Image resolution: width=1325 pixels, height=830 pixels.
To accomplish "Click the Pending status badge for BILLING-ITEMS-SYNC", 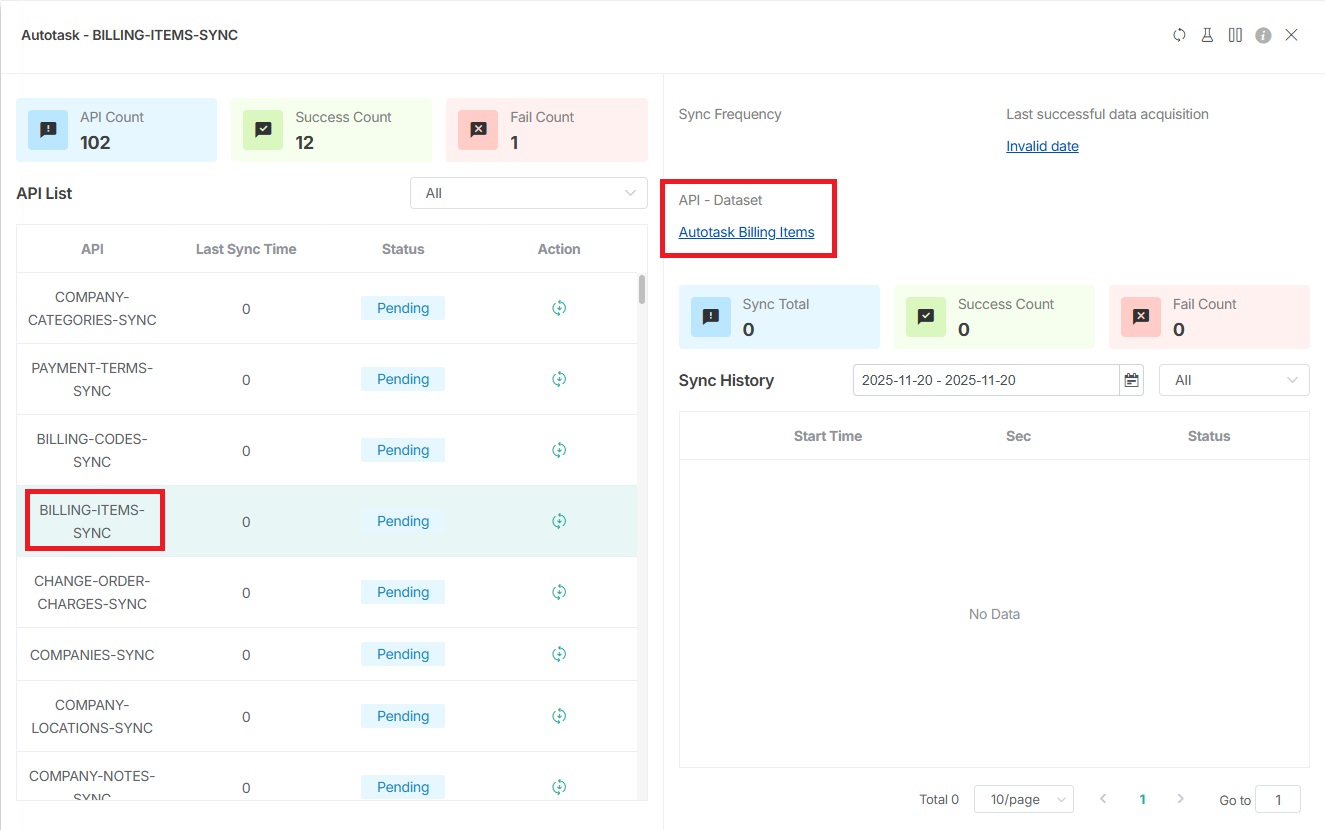I will pyautogui.click(x=402, y=520).
